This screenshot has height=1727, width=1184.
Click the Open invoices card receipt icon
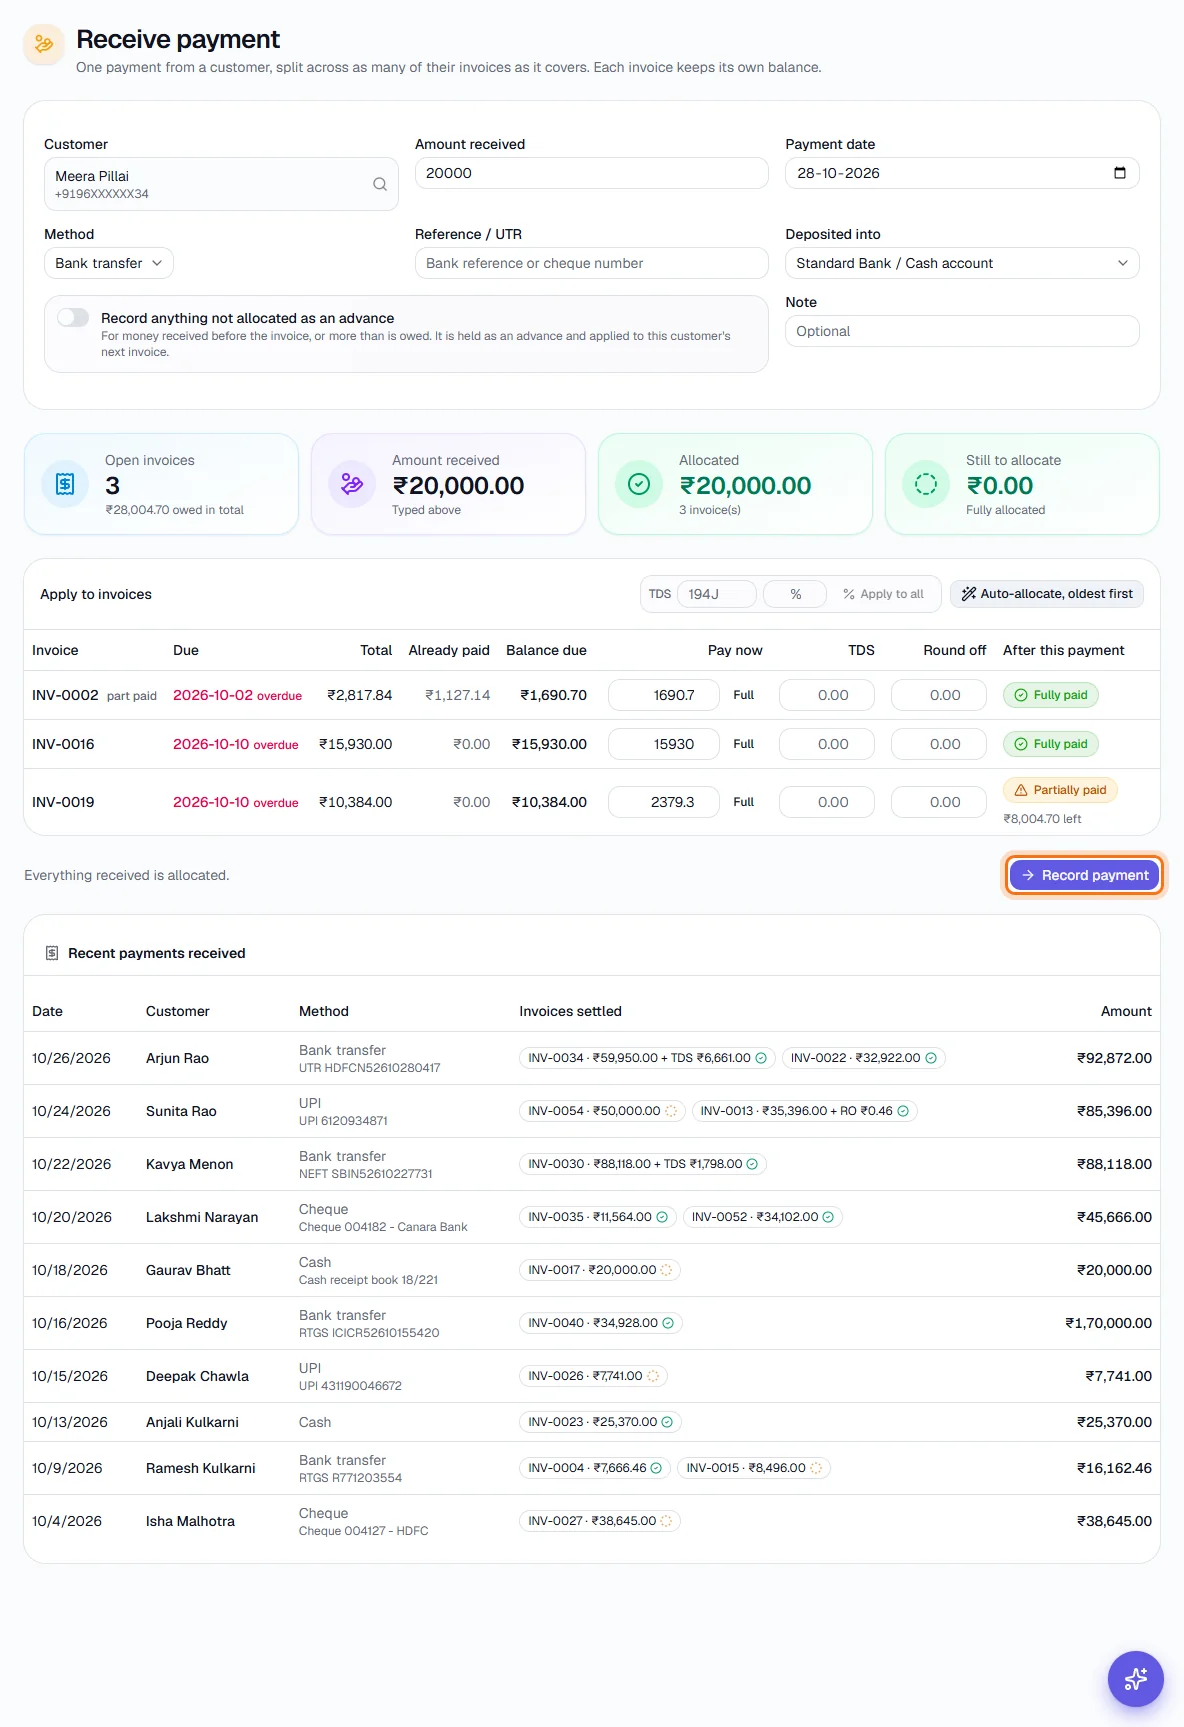click(65, 484)
